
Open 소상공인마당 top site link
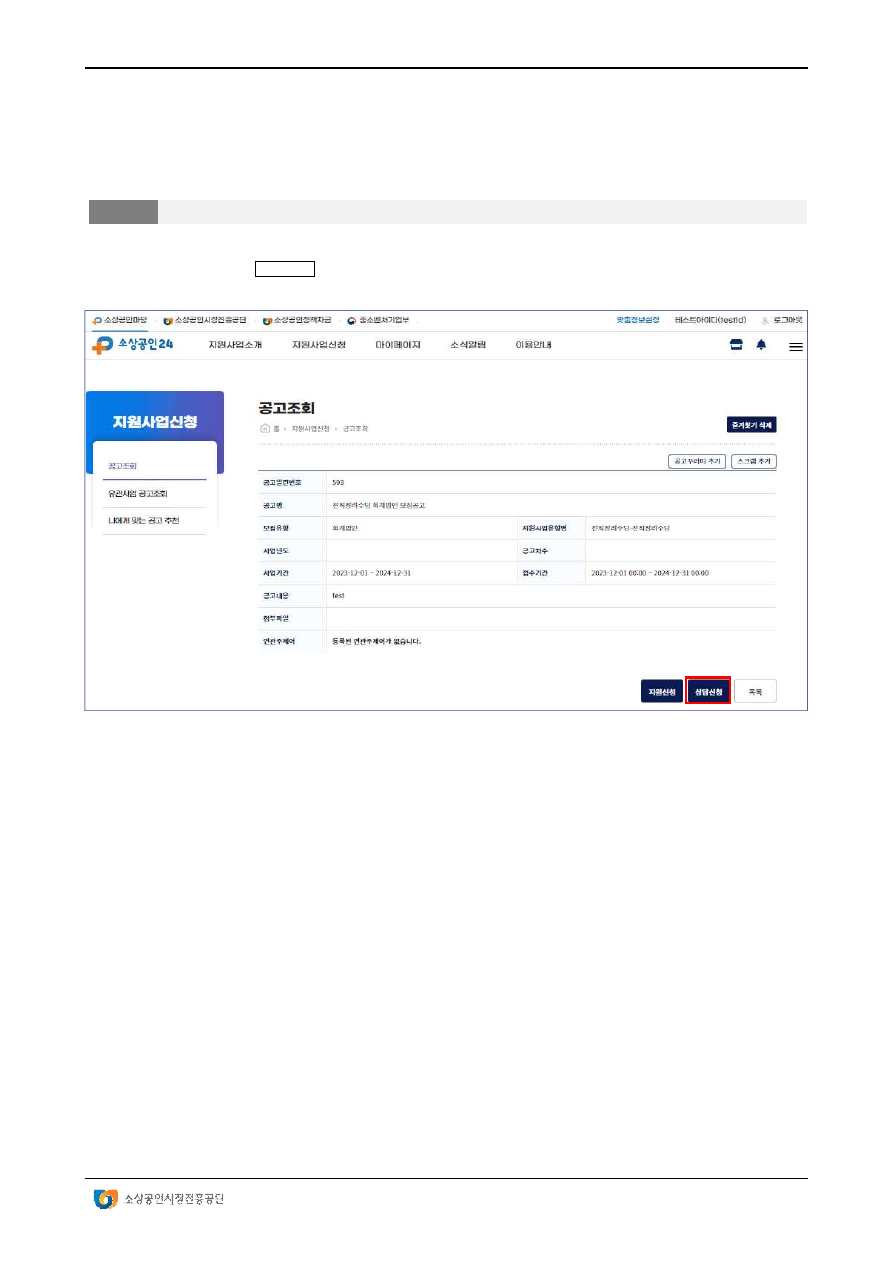click(x=120, y=320)
